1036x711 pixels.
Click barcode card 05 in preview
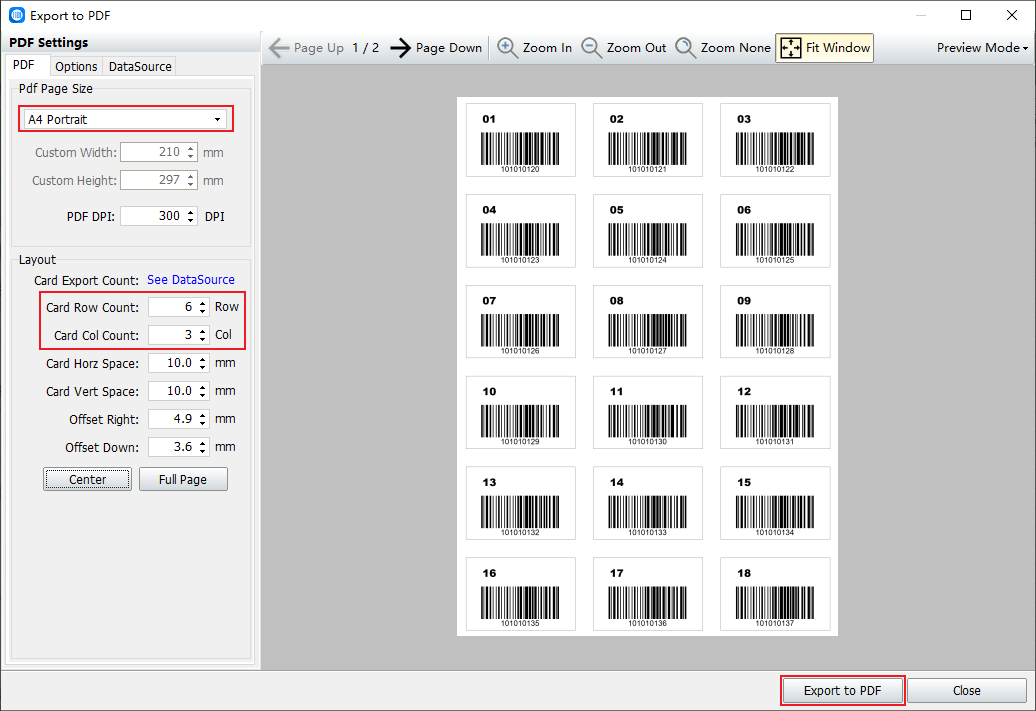(648, 231)
